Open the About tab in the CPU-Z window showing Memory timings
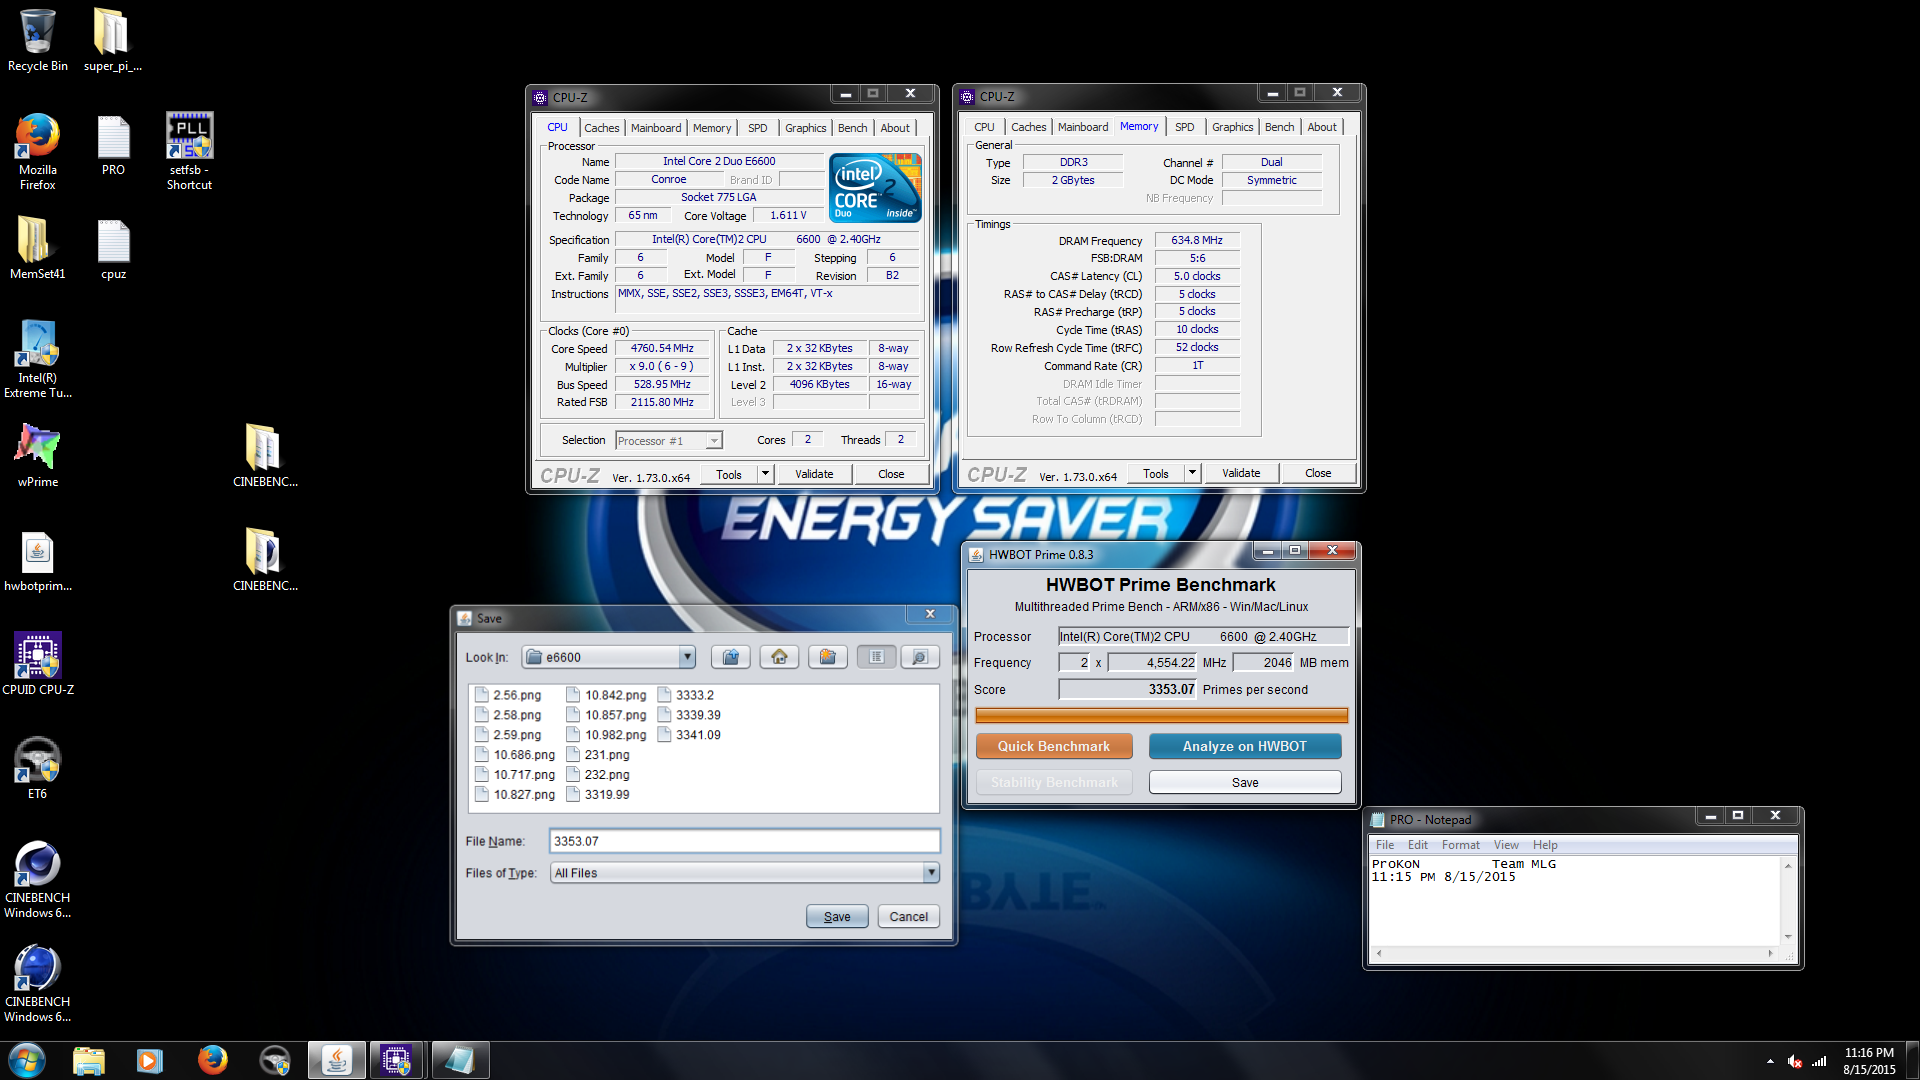1920x1080 pixels. click(1322, 127)
